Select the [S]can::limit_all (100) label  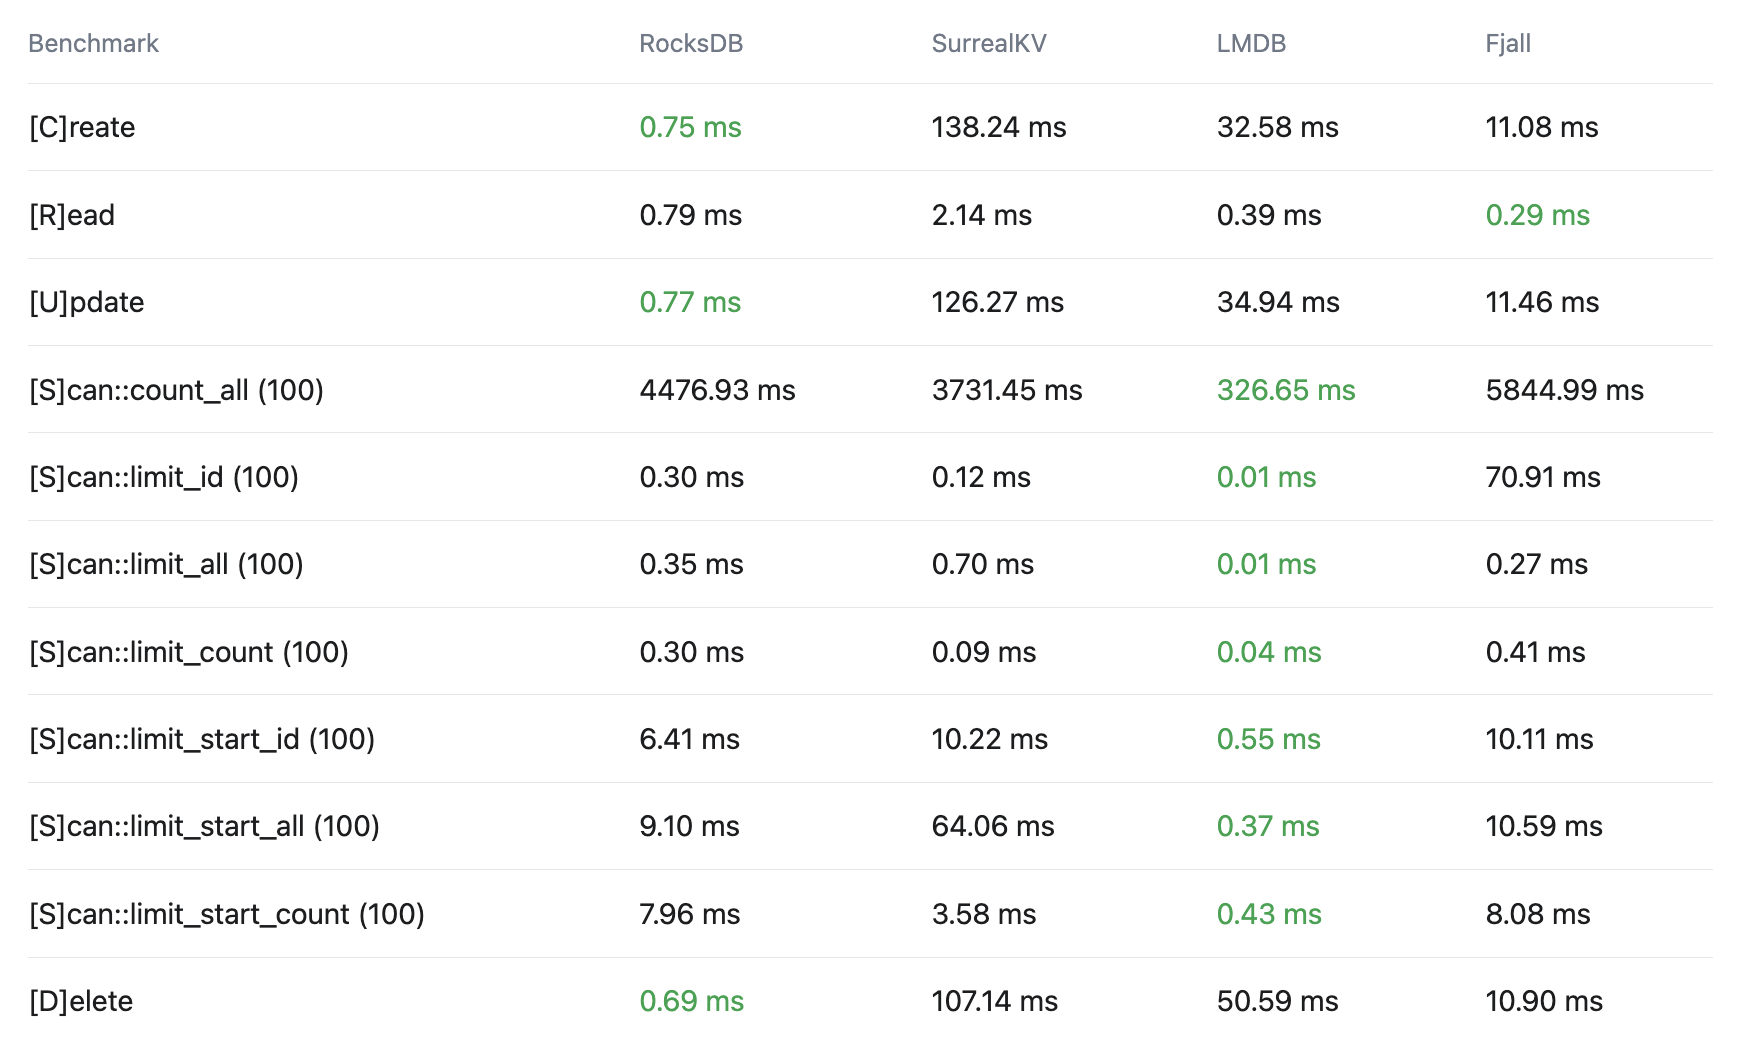point(166,564)
